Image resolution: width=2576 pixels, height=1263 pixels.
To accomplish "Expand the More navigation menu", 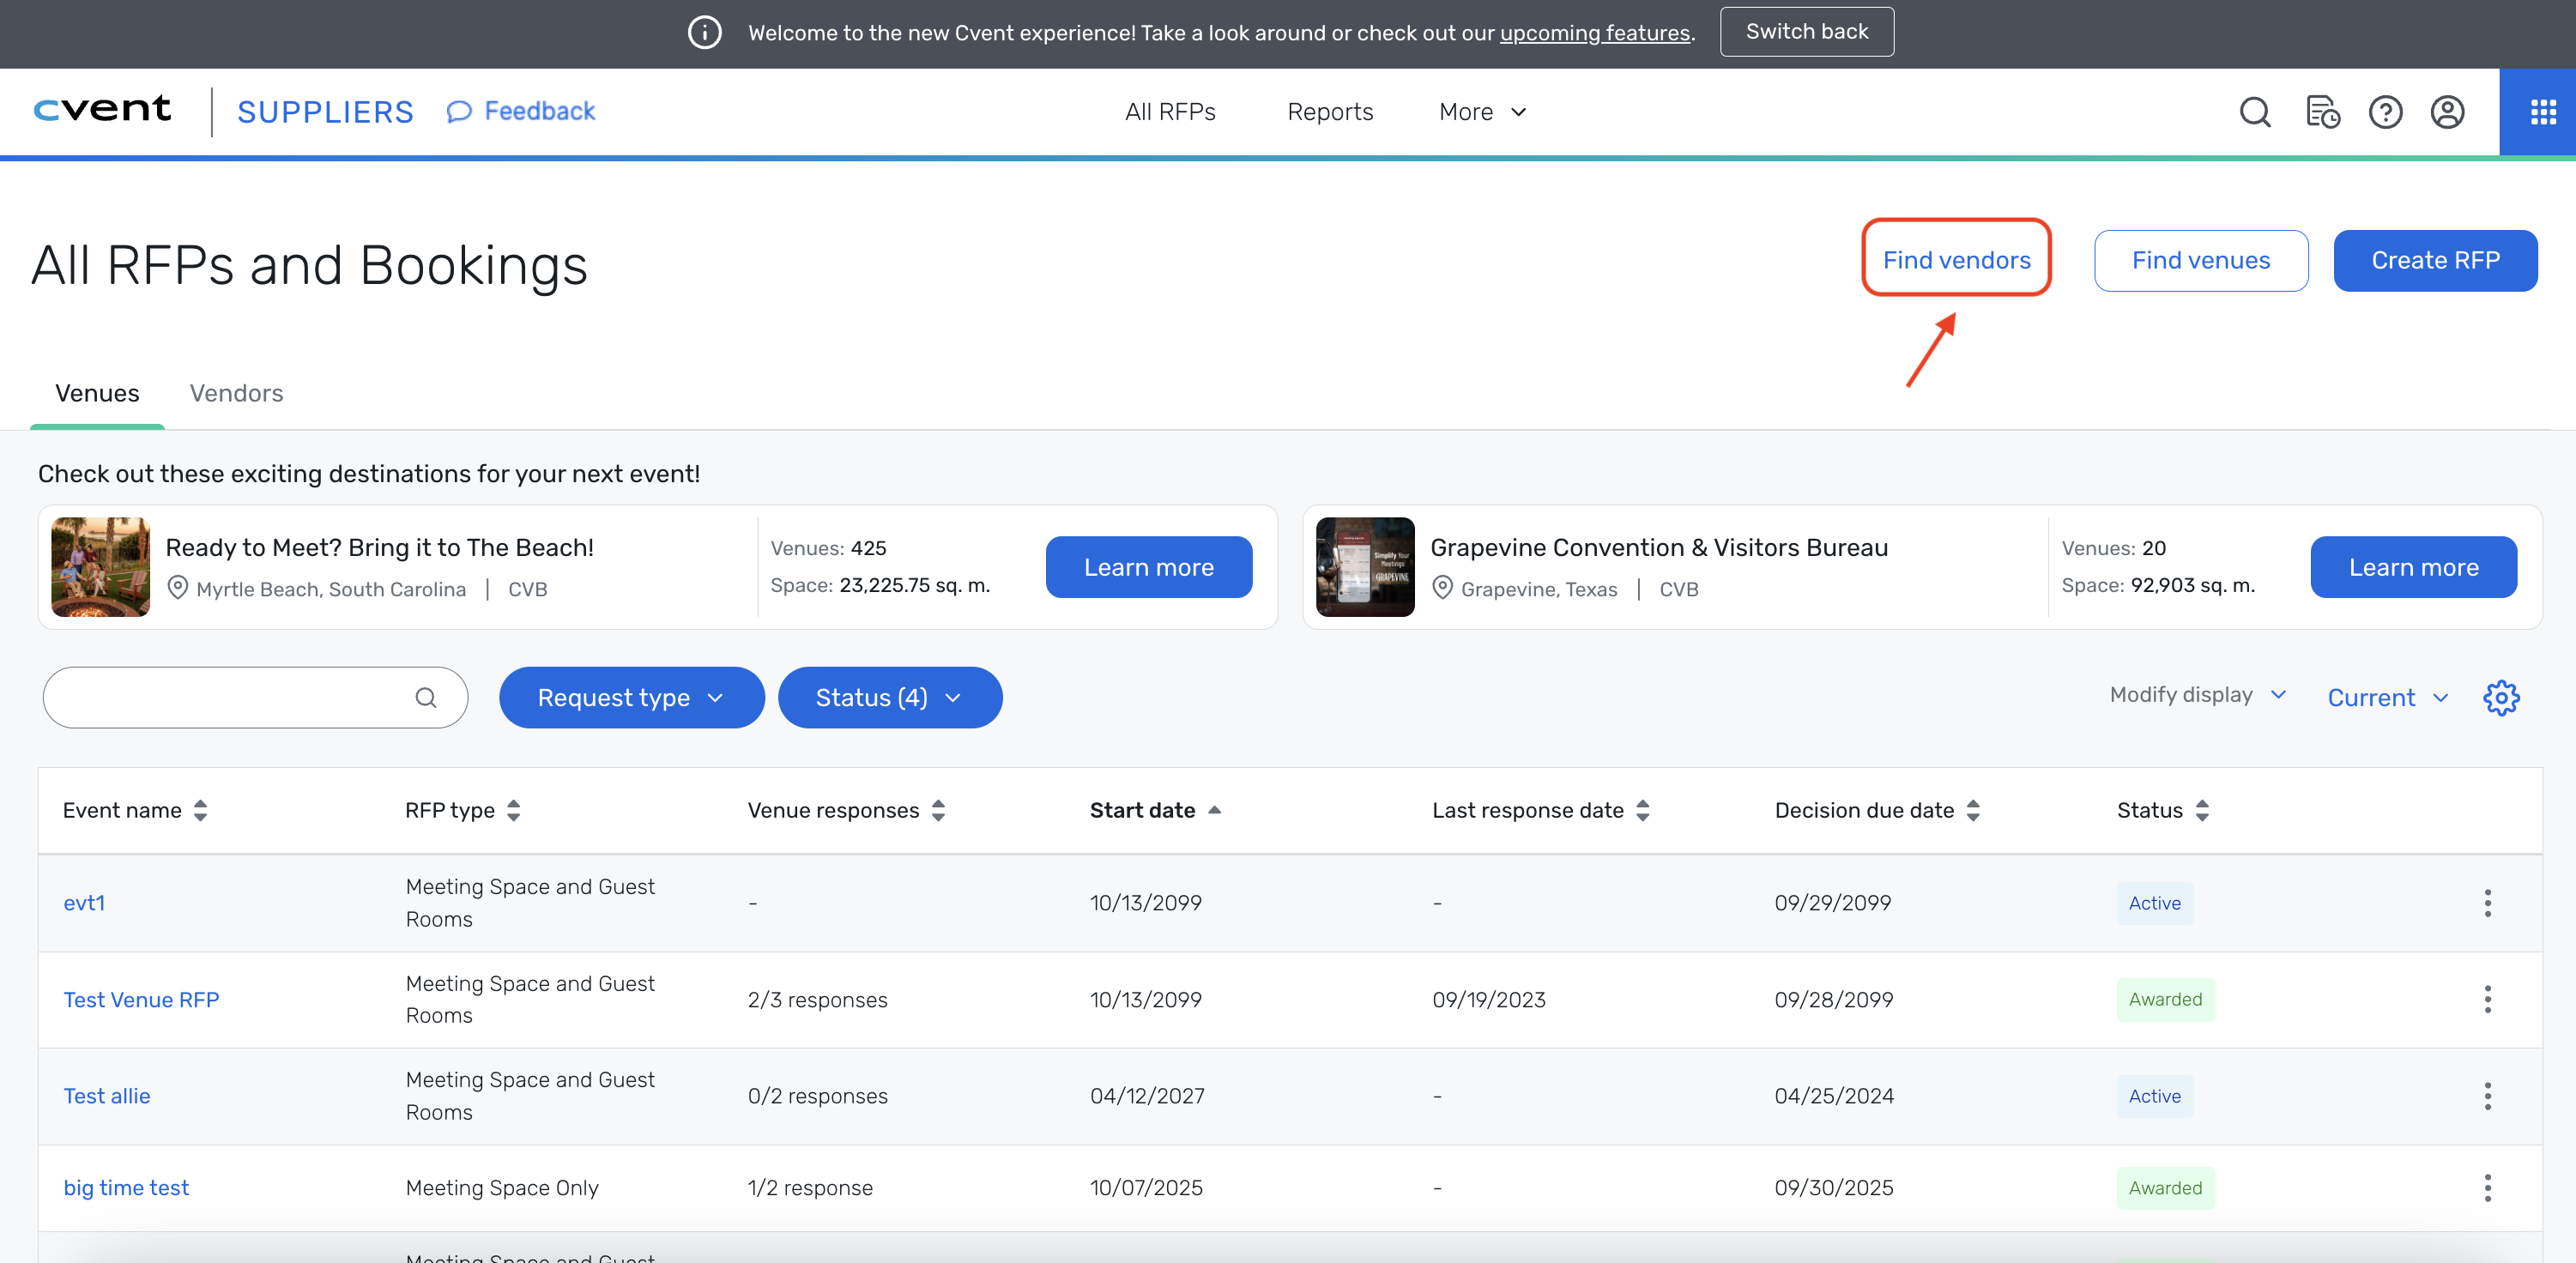I will tap(1482, 112).
